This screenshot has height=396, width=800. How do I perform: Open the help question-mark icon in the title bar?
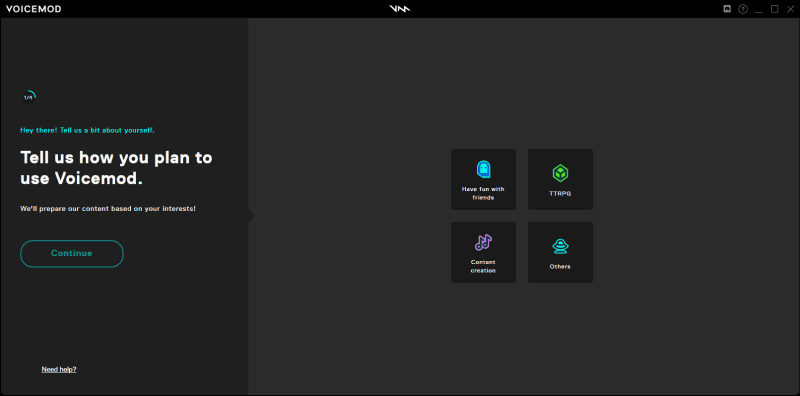point(743,9)
